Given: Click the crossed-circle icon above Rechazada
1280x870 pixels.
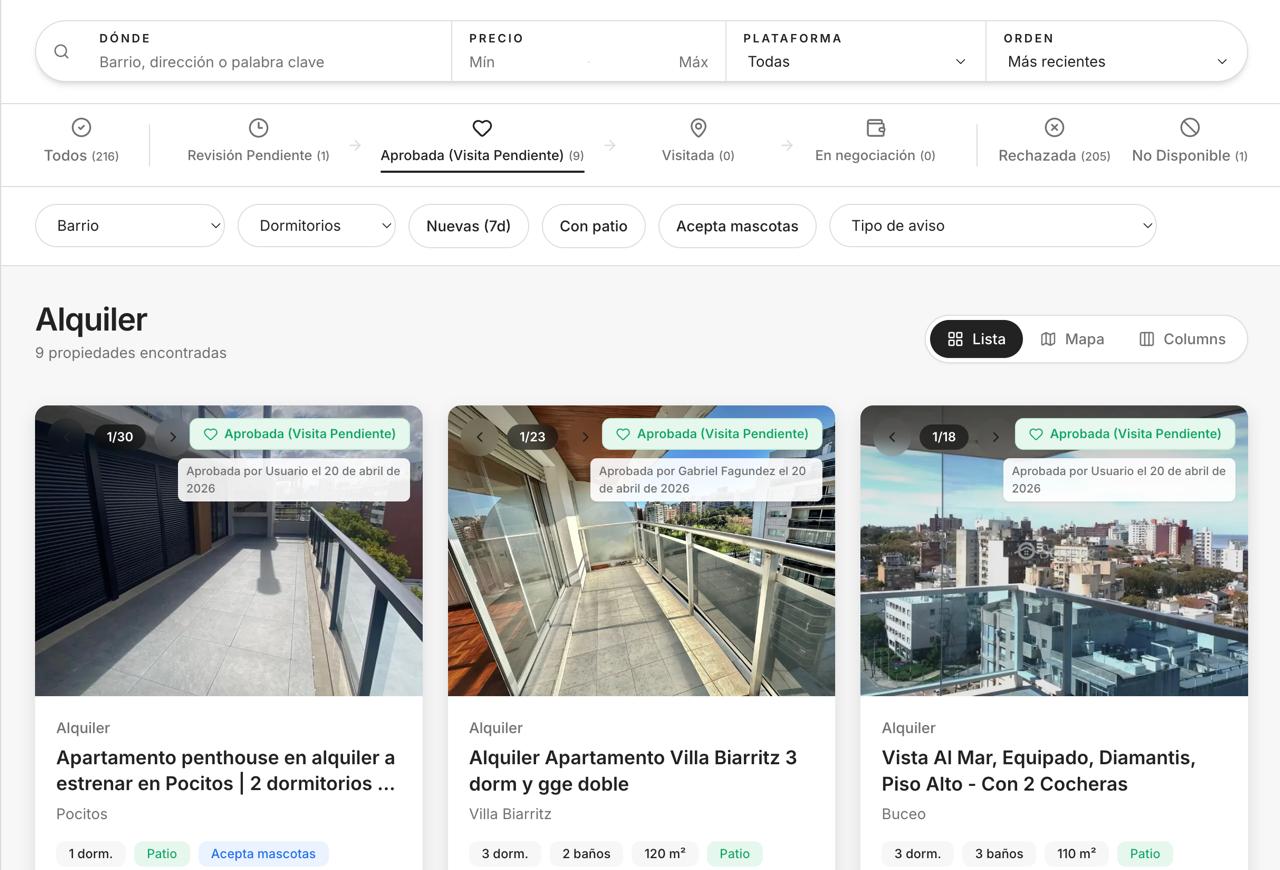Looking at the screenshot, I should (1053, 127).
